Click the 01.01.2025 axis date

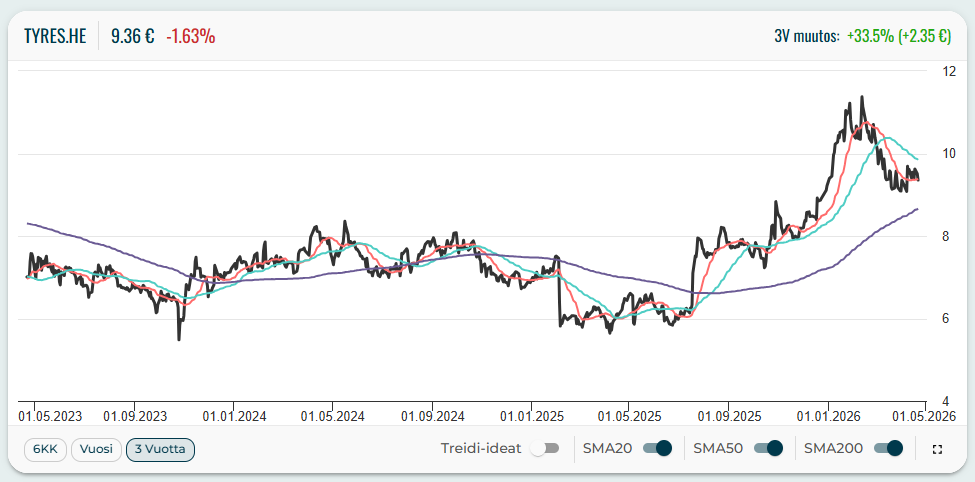click(531, 413)
